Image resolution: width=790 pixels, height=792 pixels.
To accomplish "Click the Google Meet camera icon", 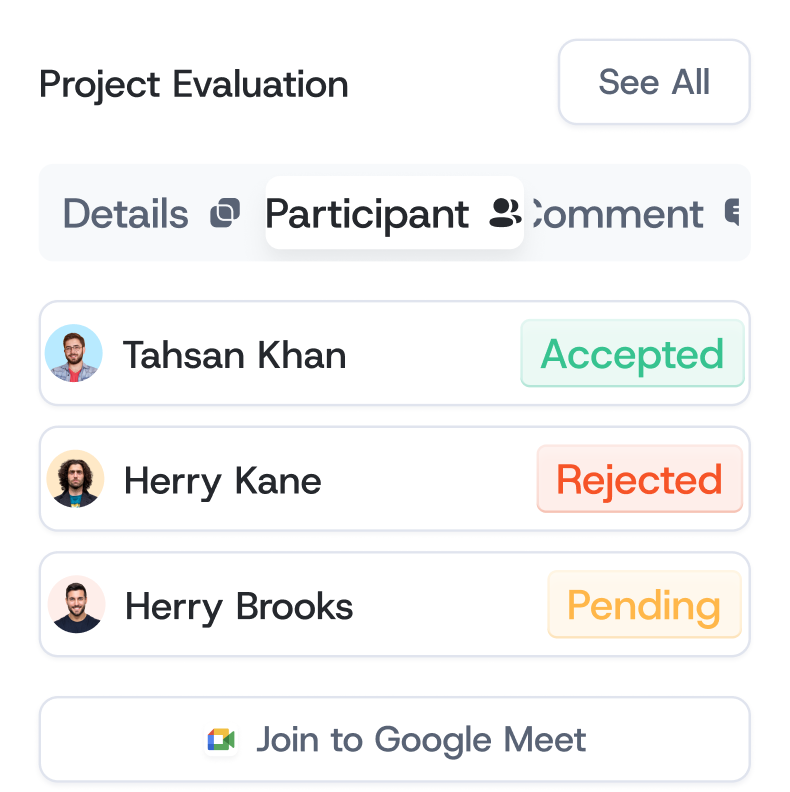I will (x=221, y=740).
